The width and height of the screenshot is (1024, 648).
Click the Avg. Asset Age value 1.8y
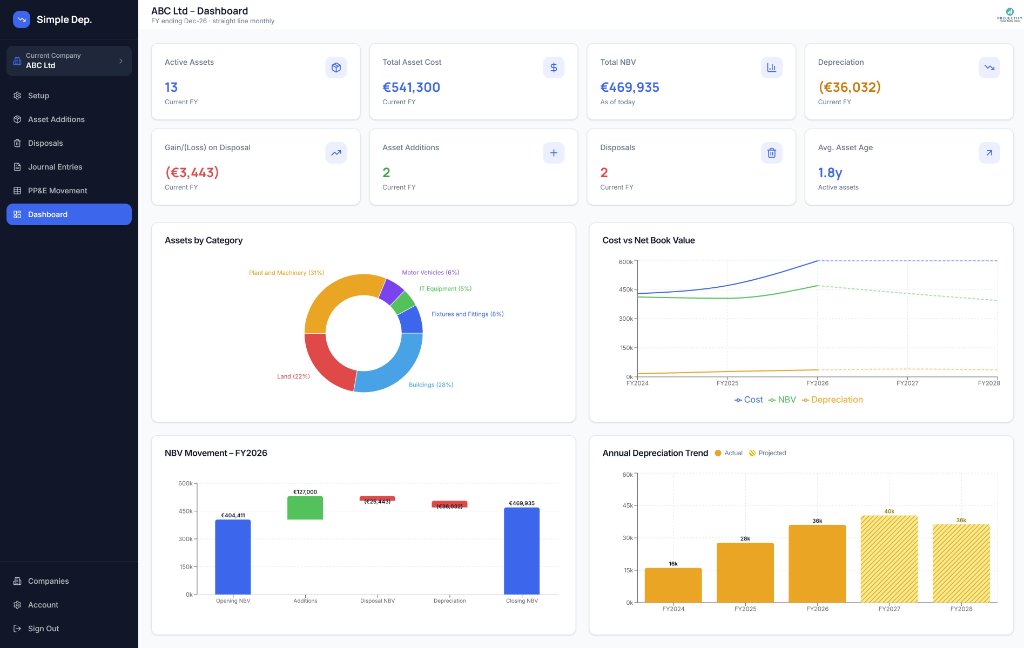point(830,173)
